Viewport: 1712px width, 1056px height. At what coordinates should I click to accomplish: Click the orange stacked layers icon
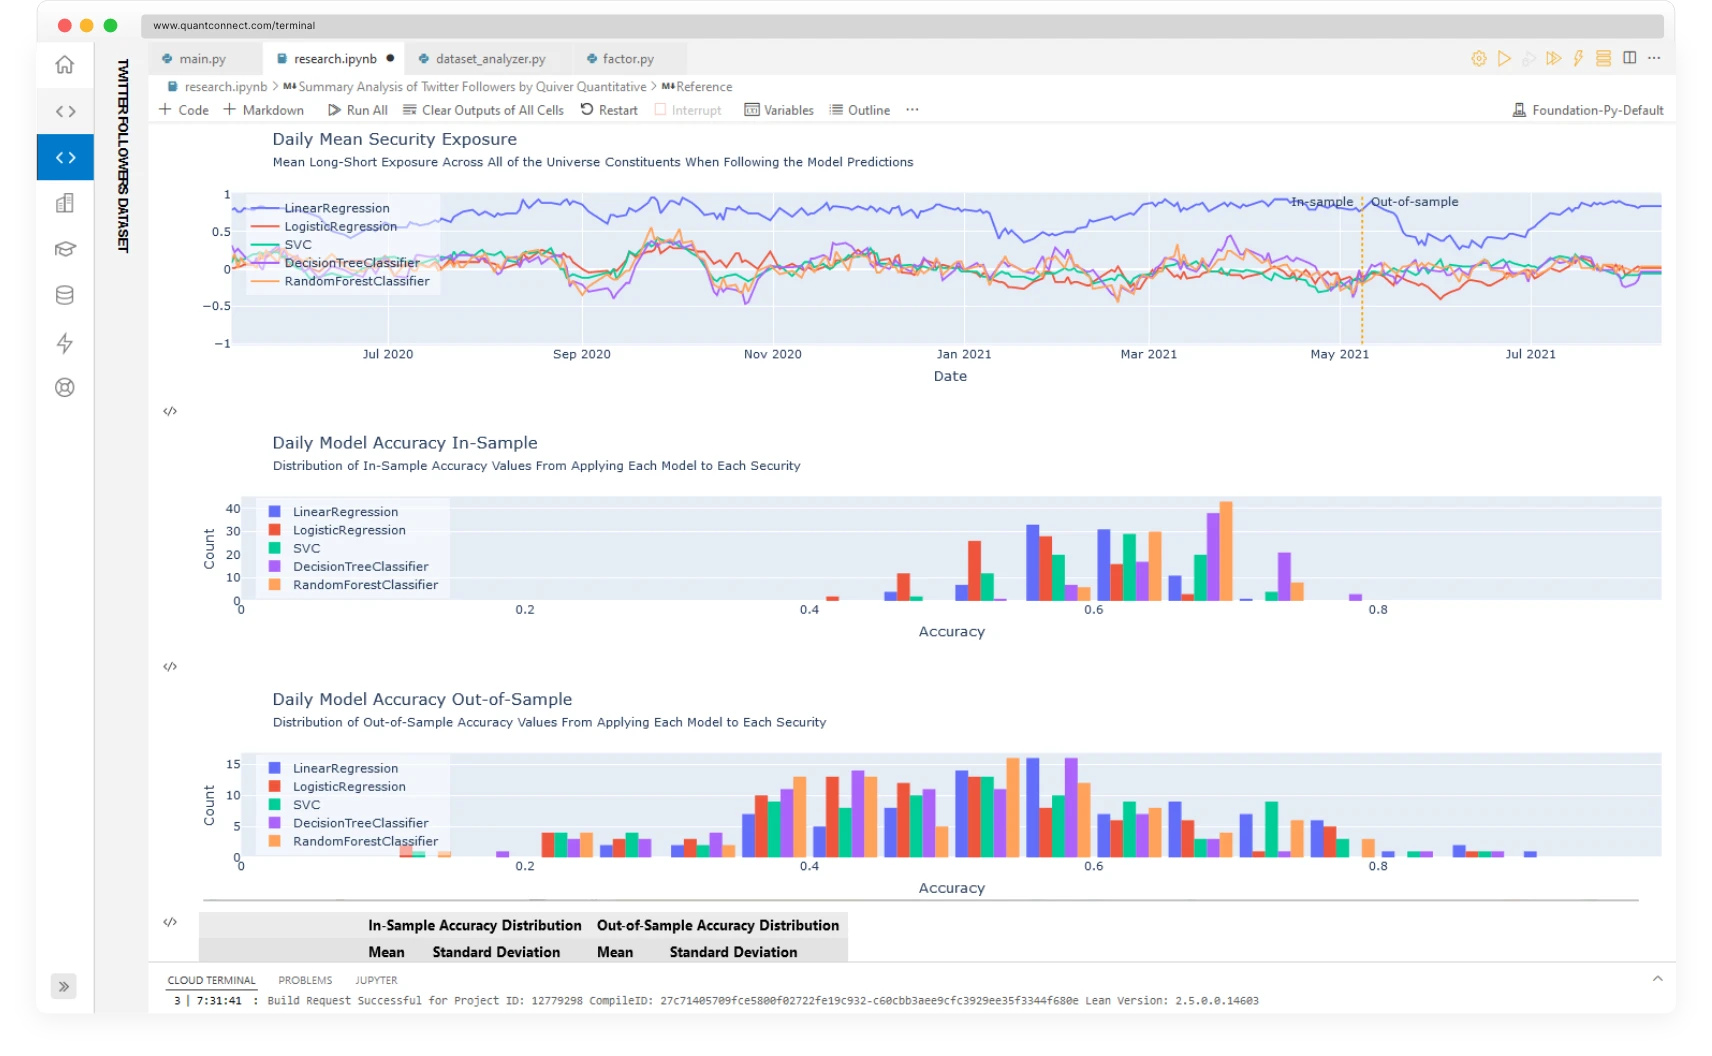(1603, 59)
